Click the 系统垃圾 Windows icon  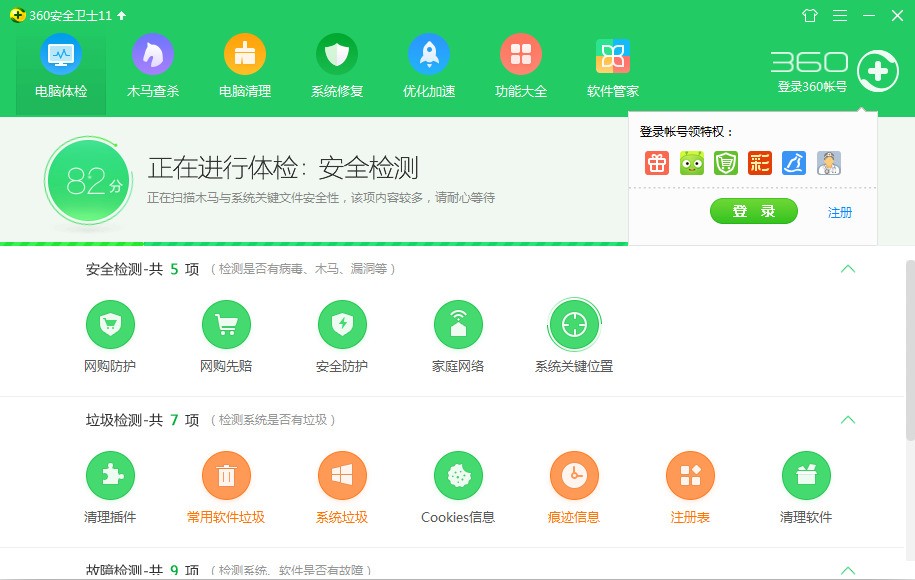343,477
